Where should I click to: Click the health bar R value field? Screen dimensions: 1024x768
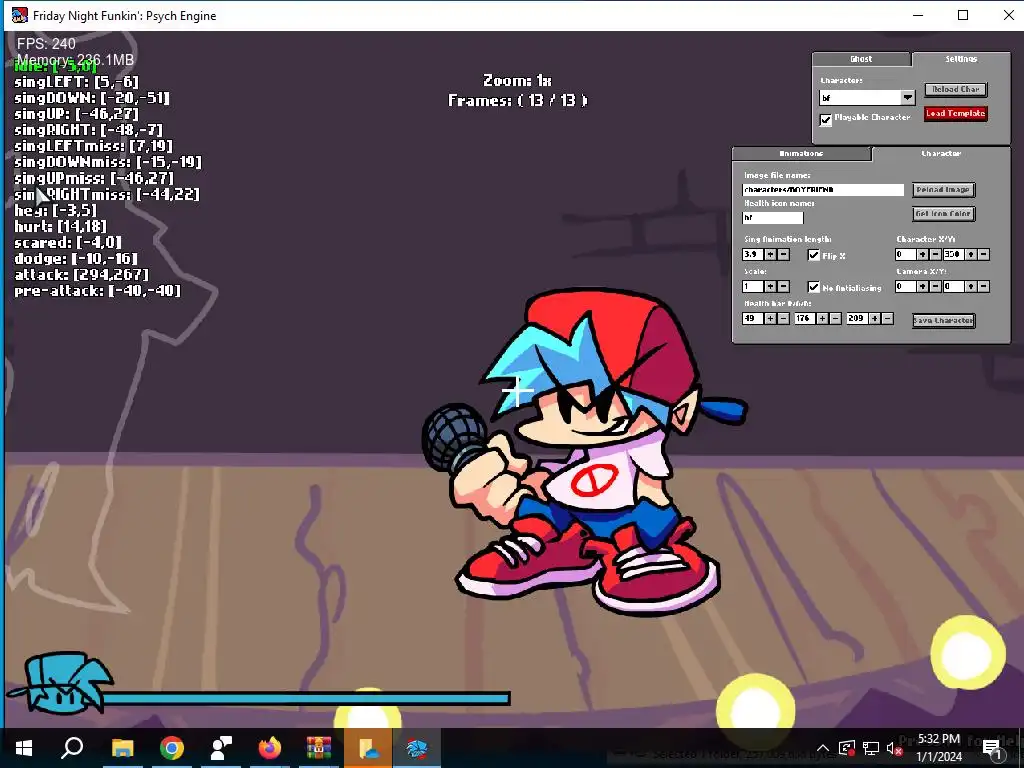click(753, 319)
